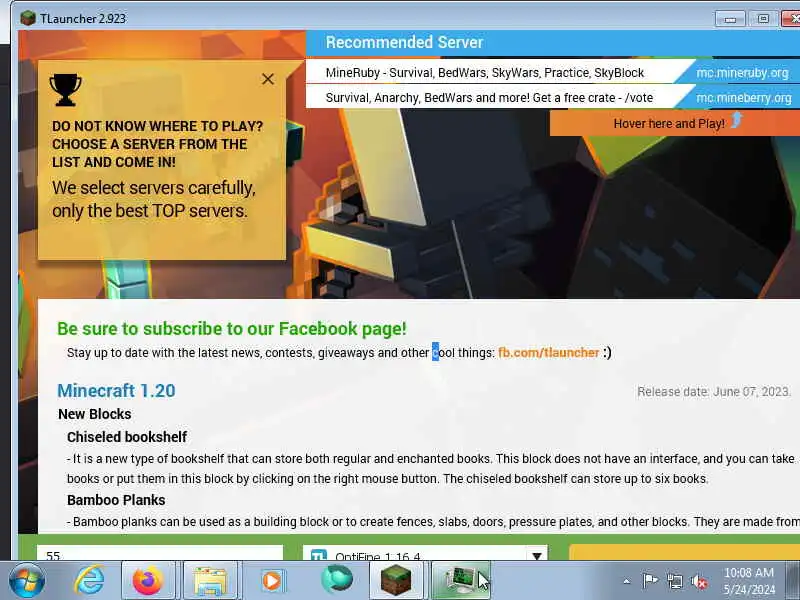Open Windows Media Player from the taskbar
Image resolution: width=800 pixels, height=600 pixels.
[272, 581]
